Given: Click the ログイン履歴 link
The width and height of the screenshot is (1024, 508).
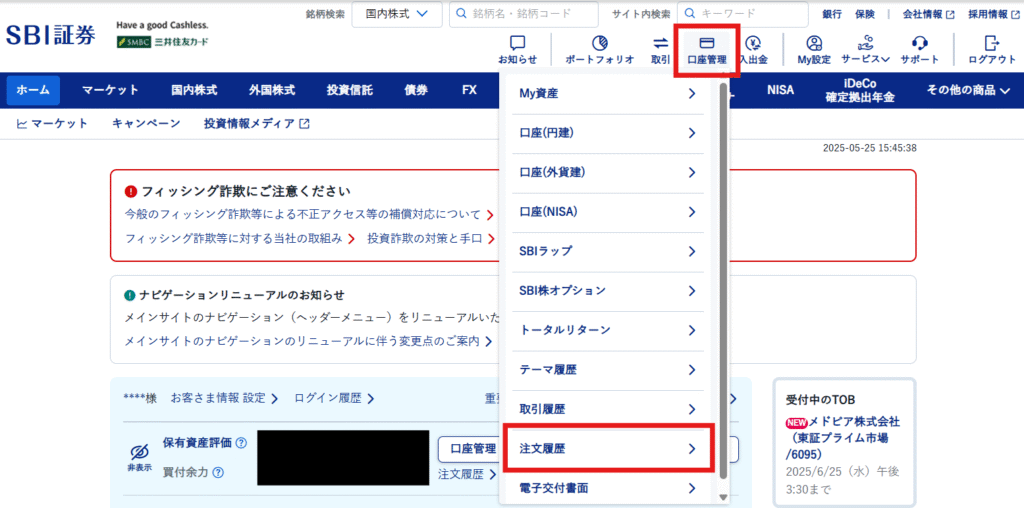Looking at the screenshot, I should [334, 398].
